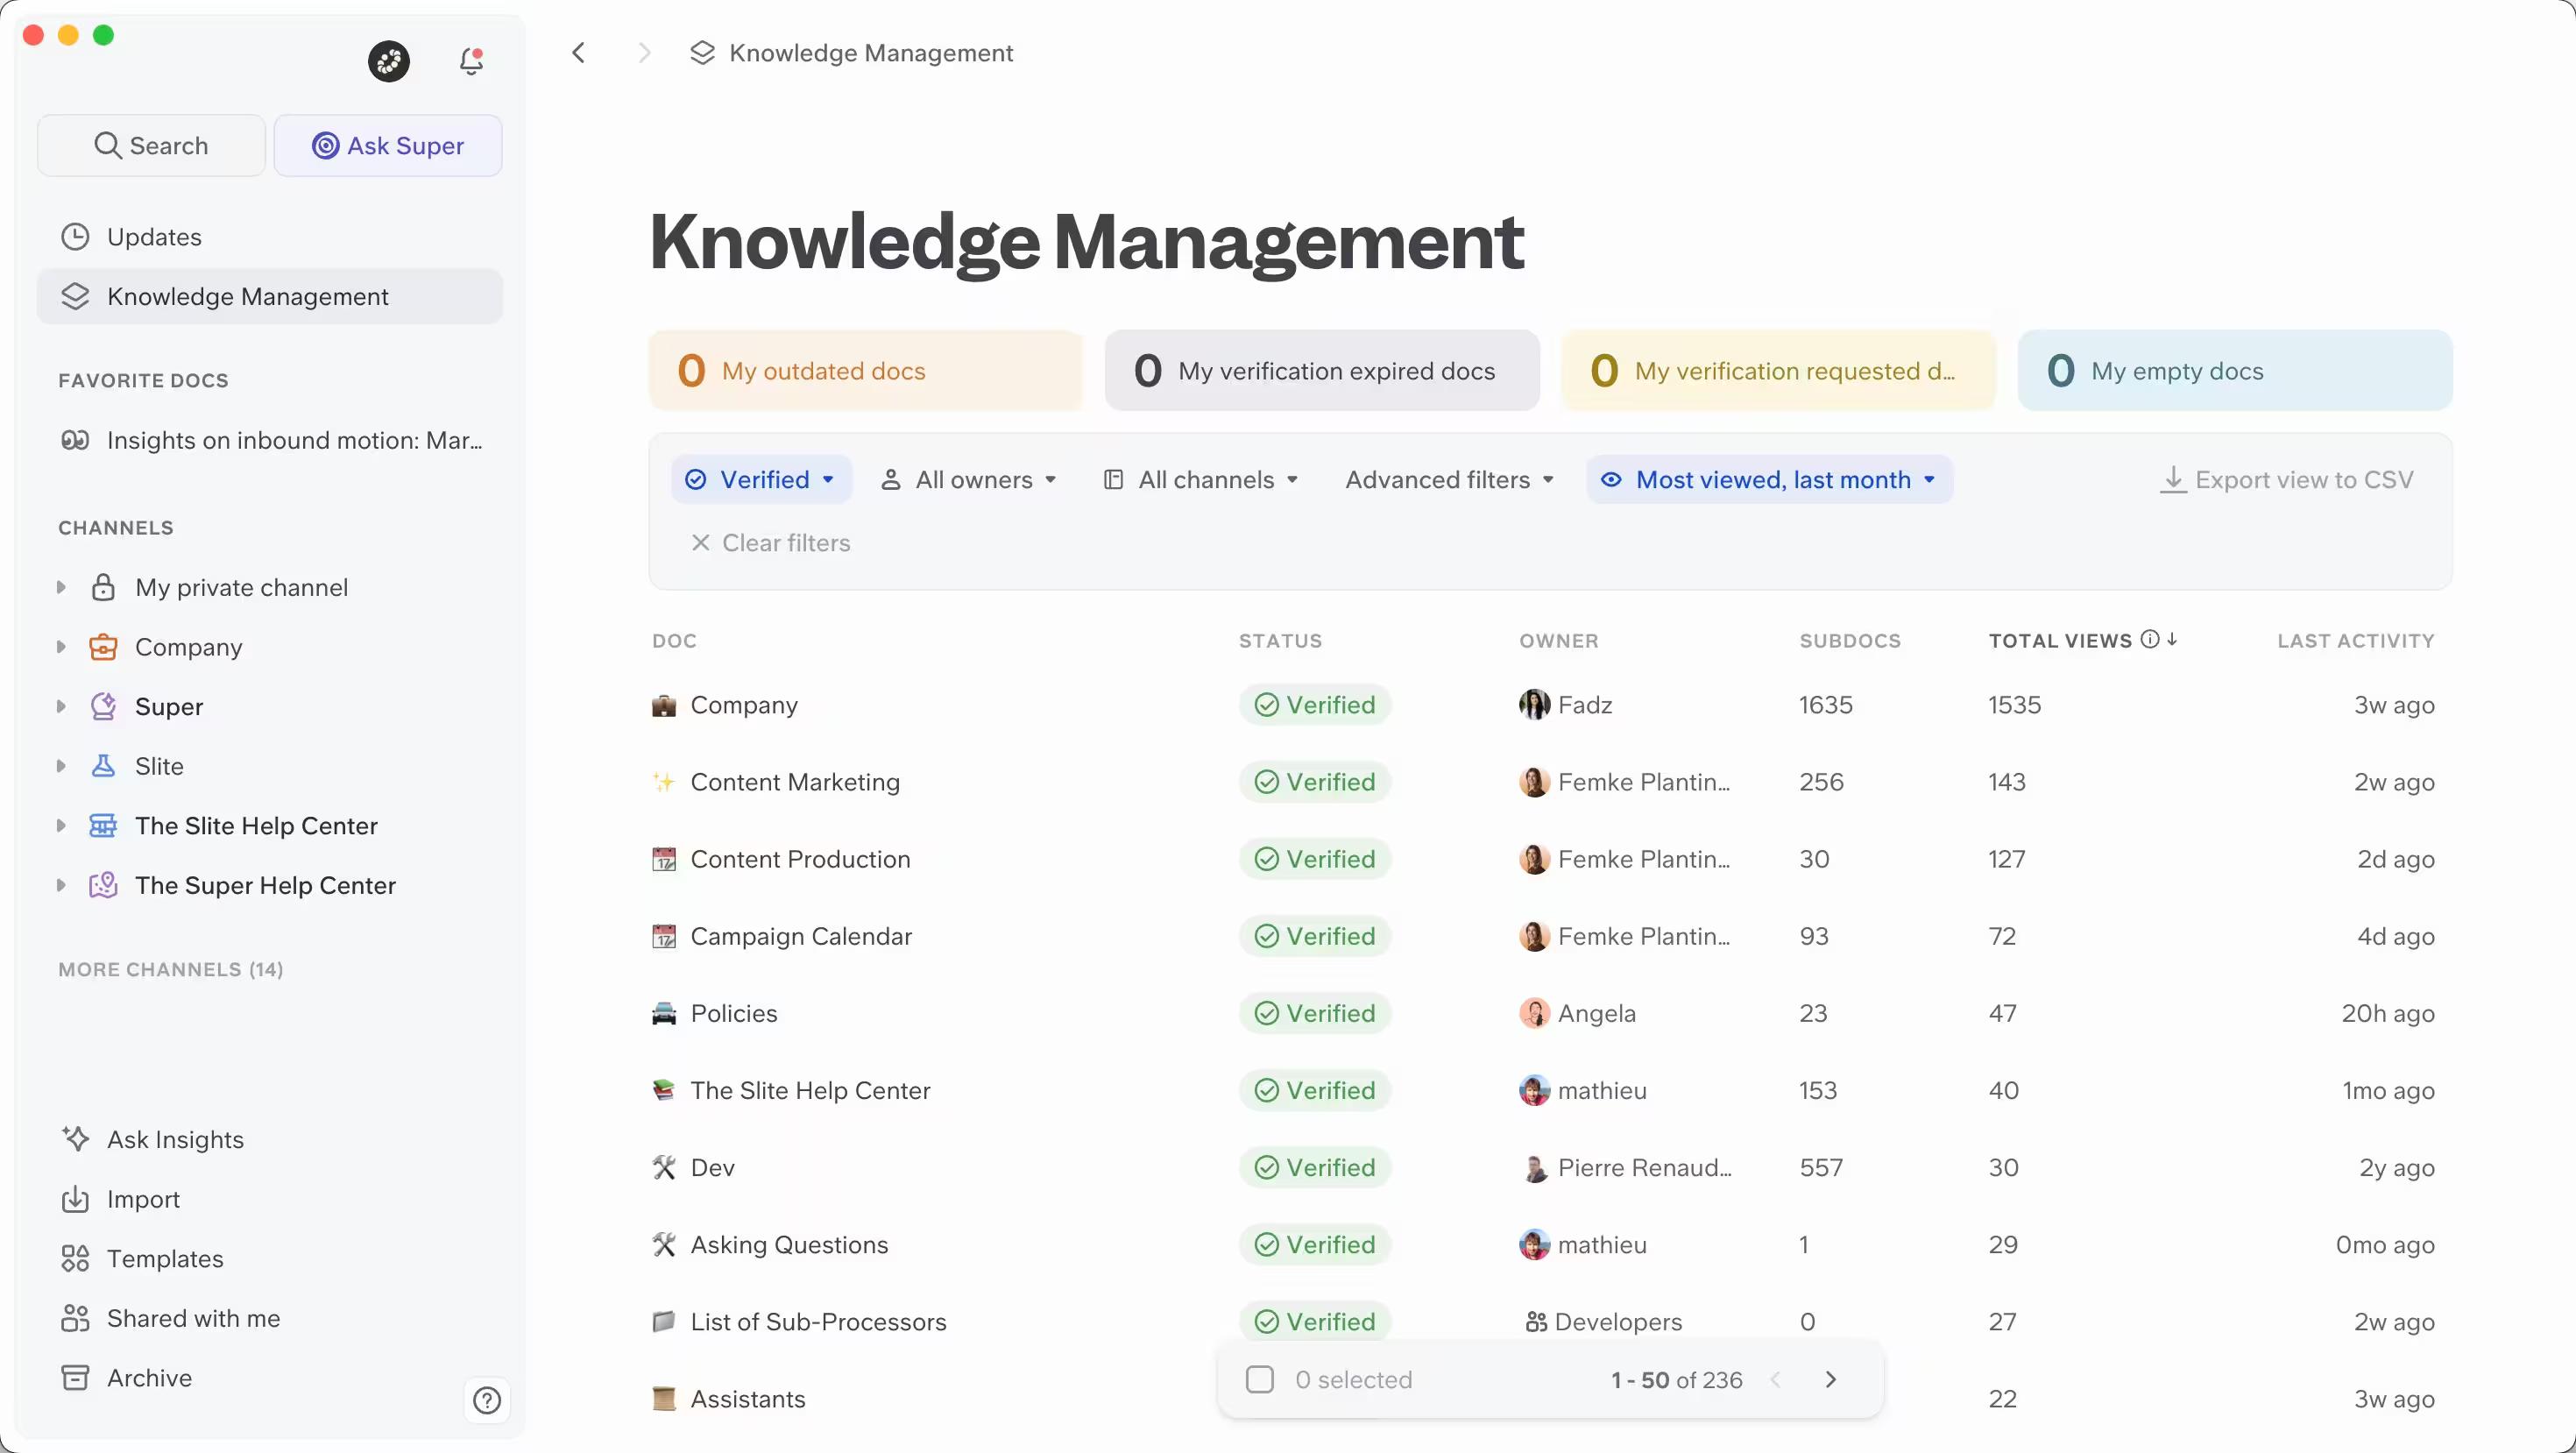Click the STATUS column header
Screen dimensions: 2576x1453
[x=1280, y=641]
